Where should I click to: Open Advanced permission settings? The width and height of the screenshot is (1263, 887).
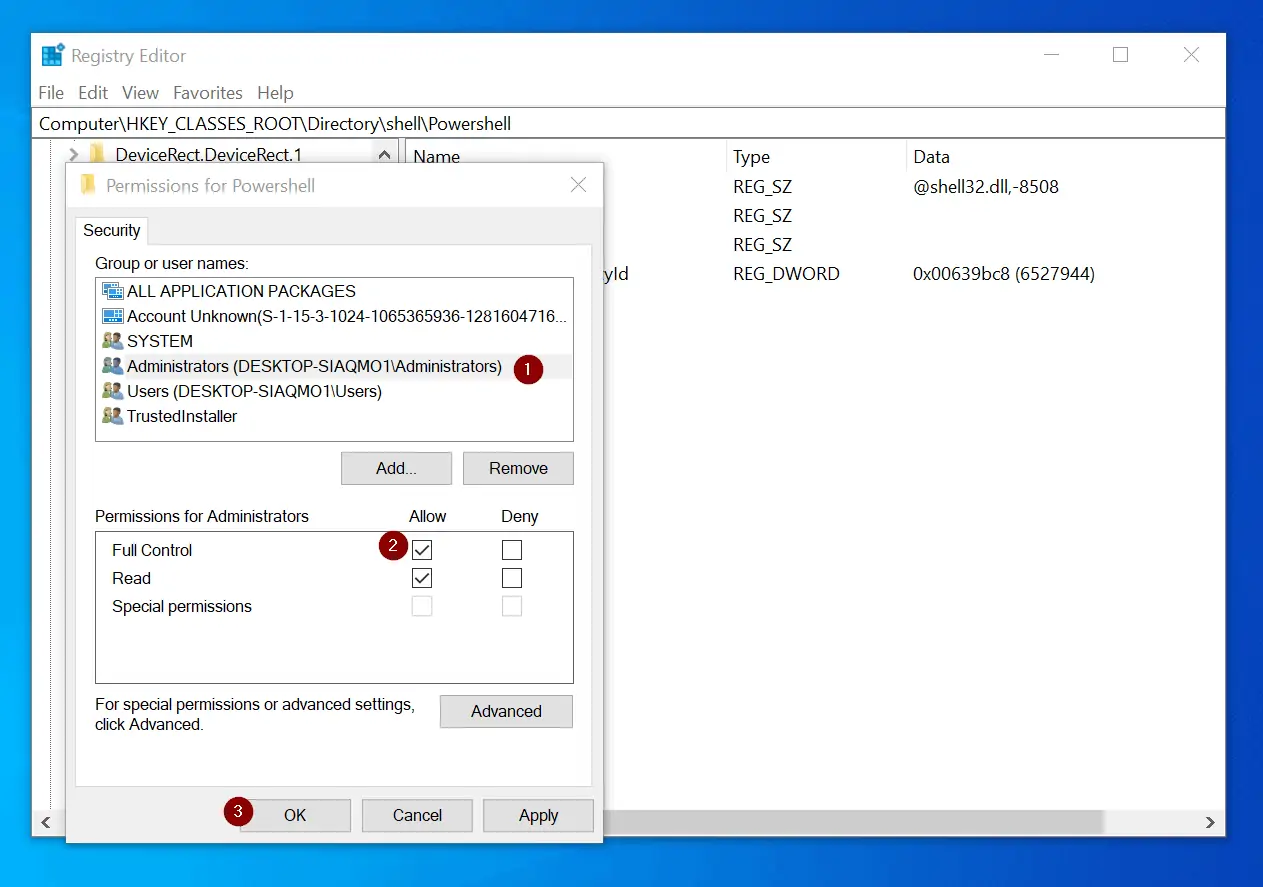coord(506,711)
